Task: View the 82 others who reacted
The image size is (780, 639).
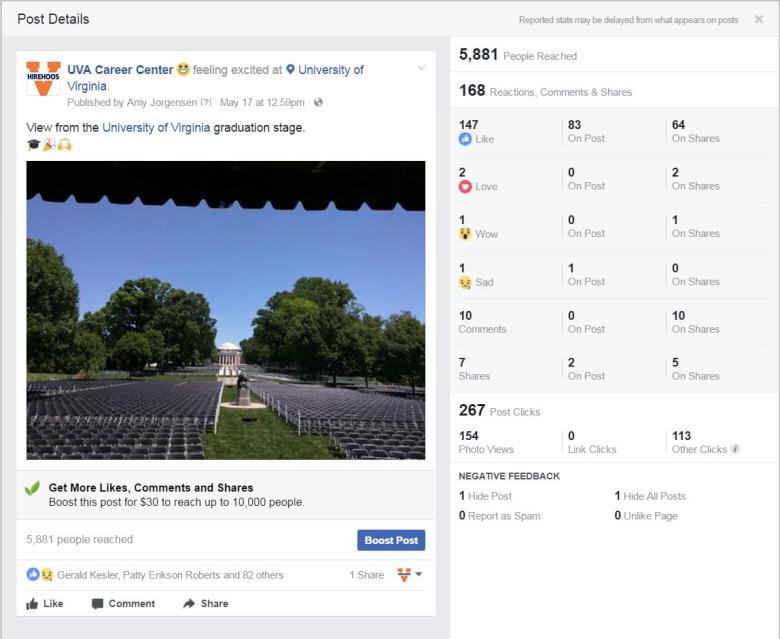Action: [x=263, y=575]
